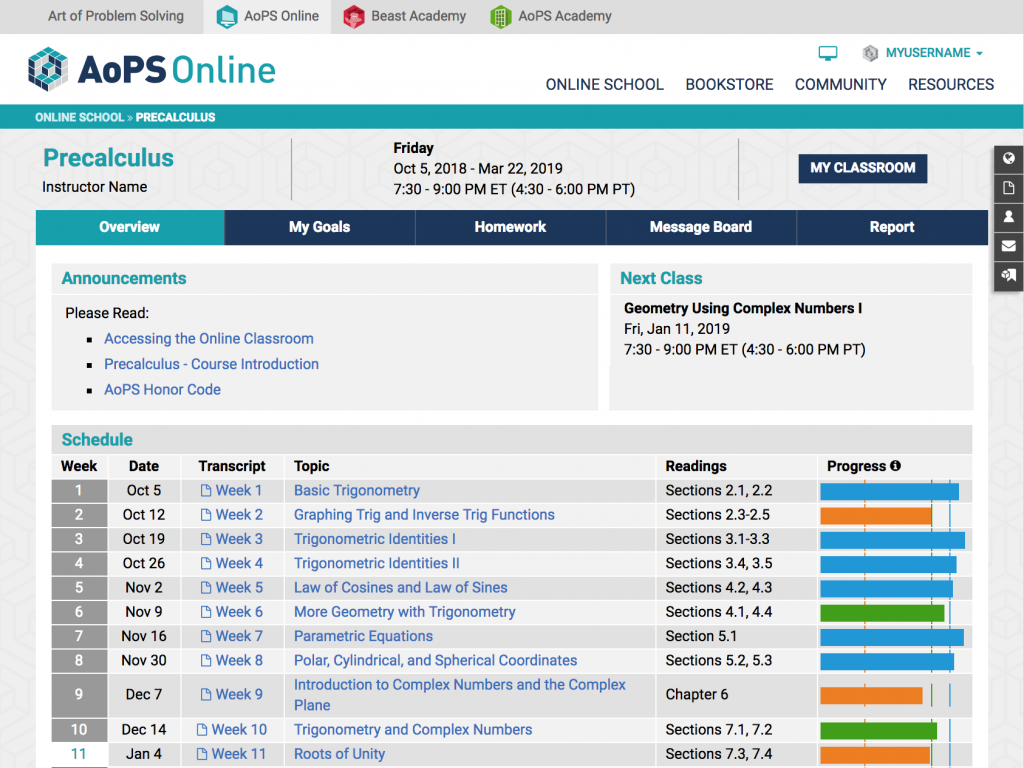1024x768 pixels.
Task: Open the Basic Trigonometry topic
Action: (x=357, y=490)
